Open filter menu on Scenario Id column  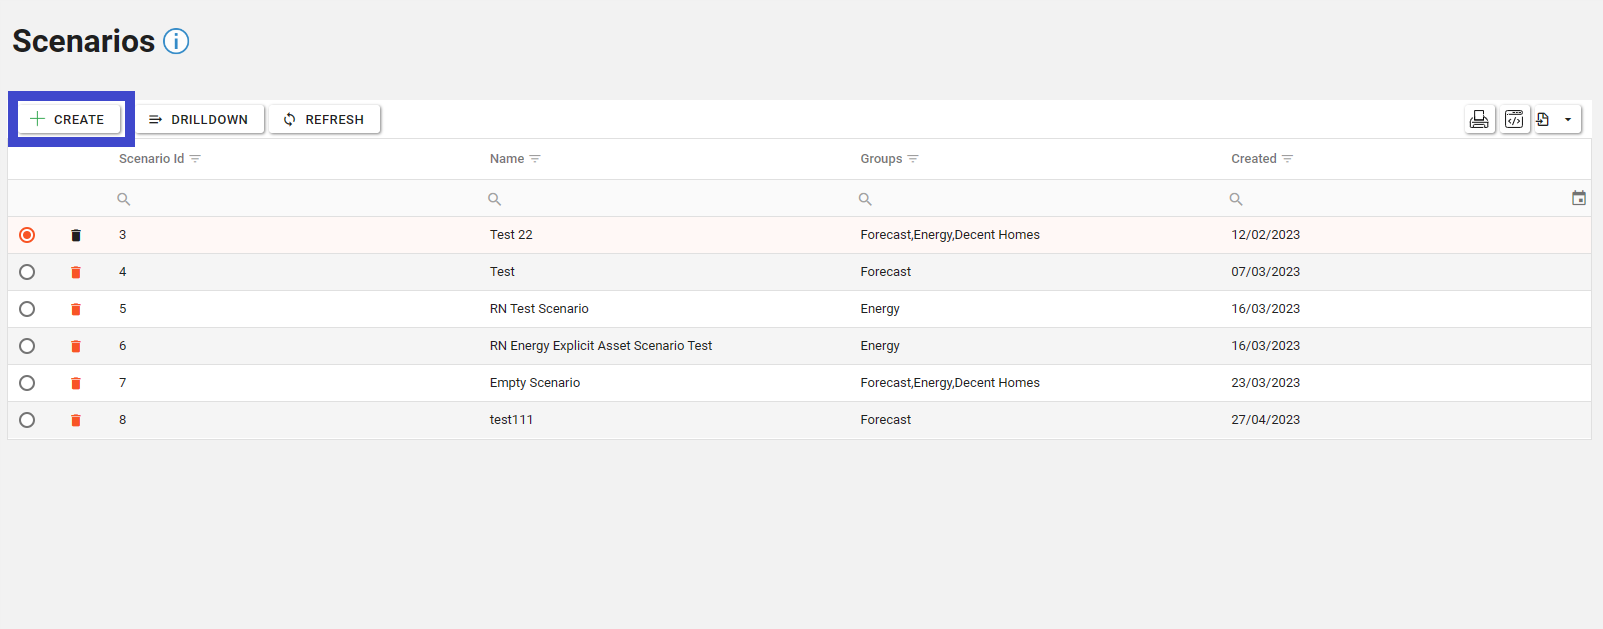[195, 159]
